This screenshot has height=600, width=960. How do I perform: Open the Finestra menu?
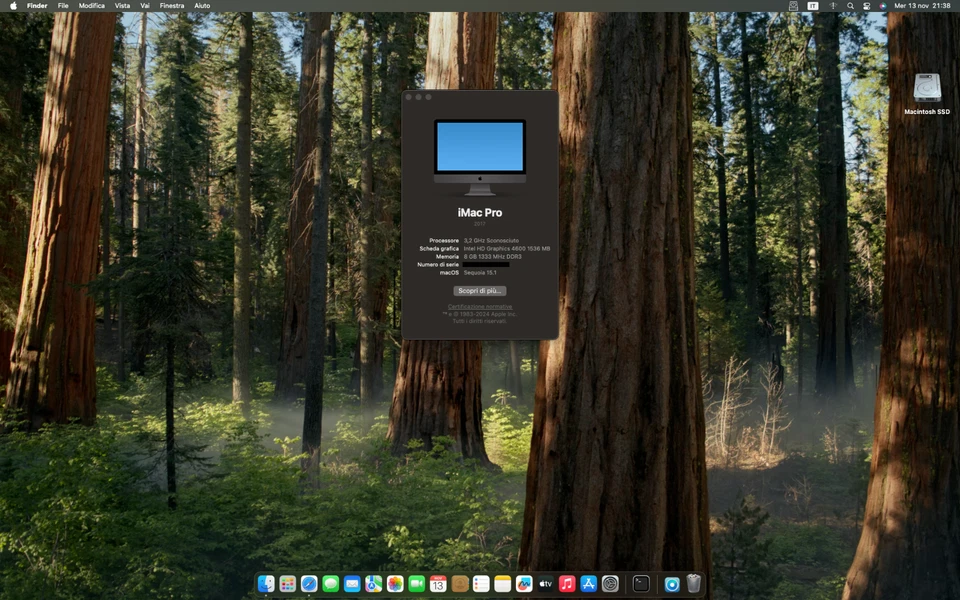tap(171, 6)
